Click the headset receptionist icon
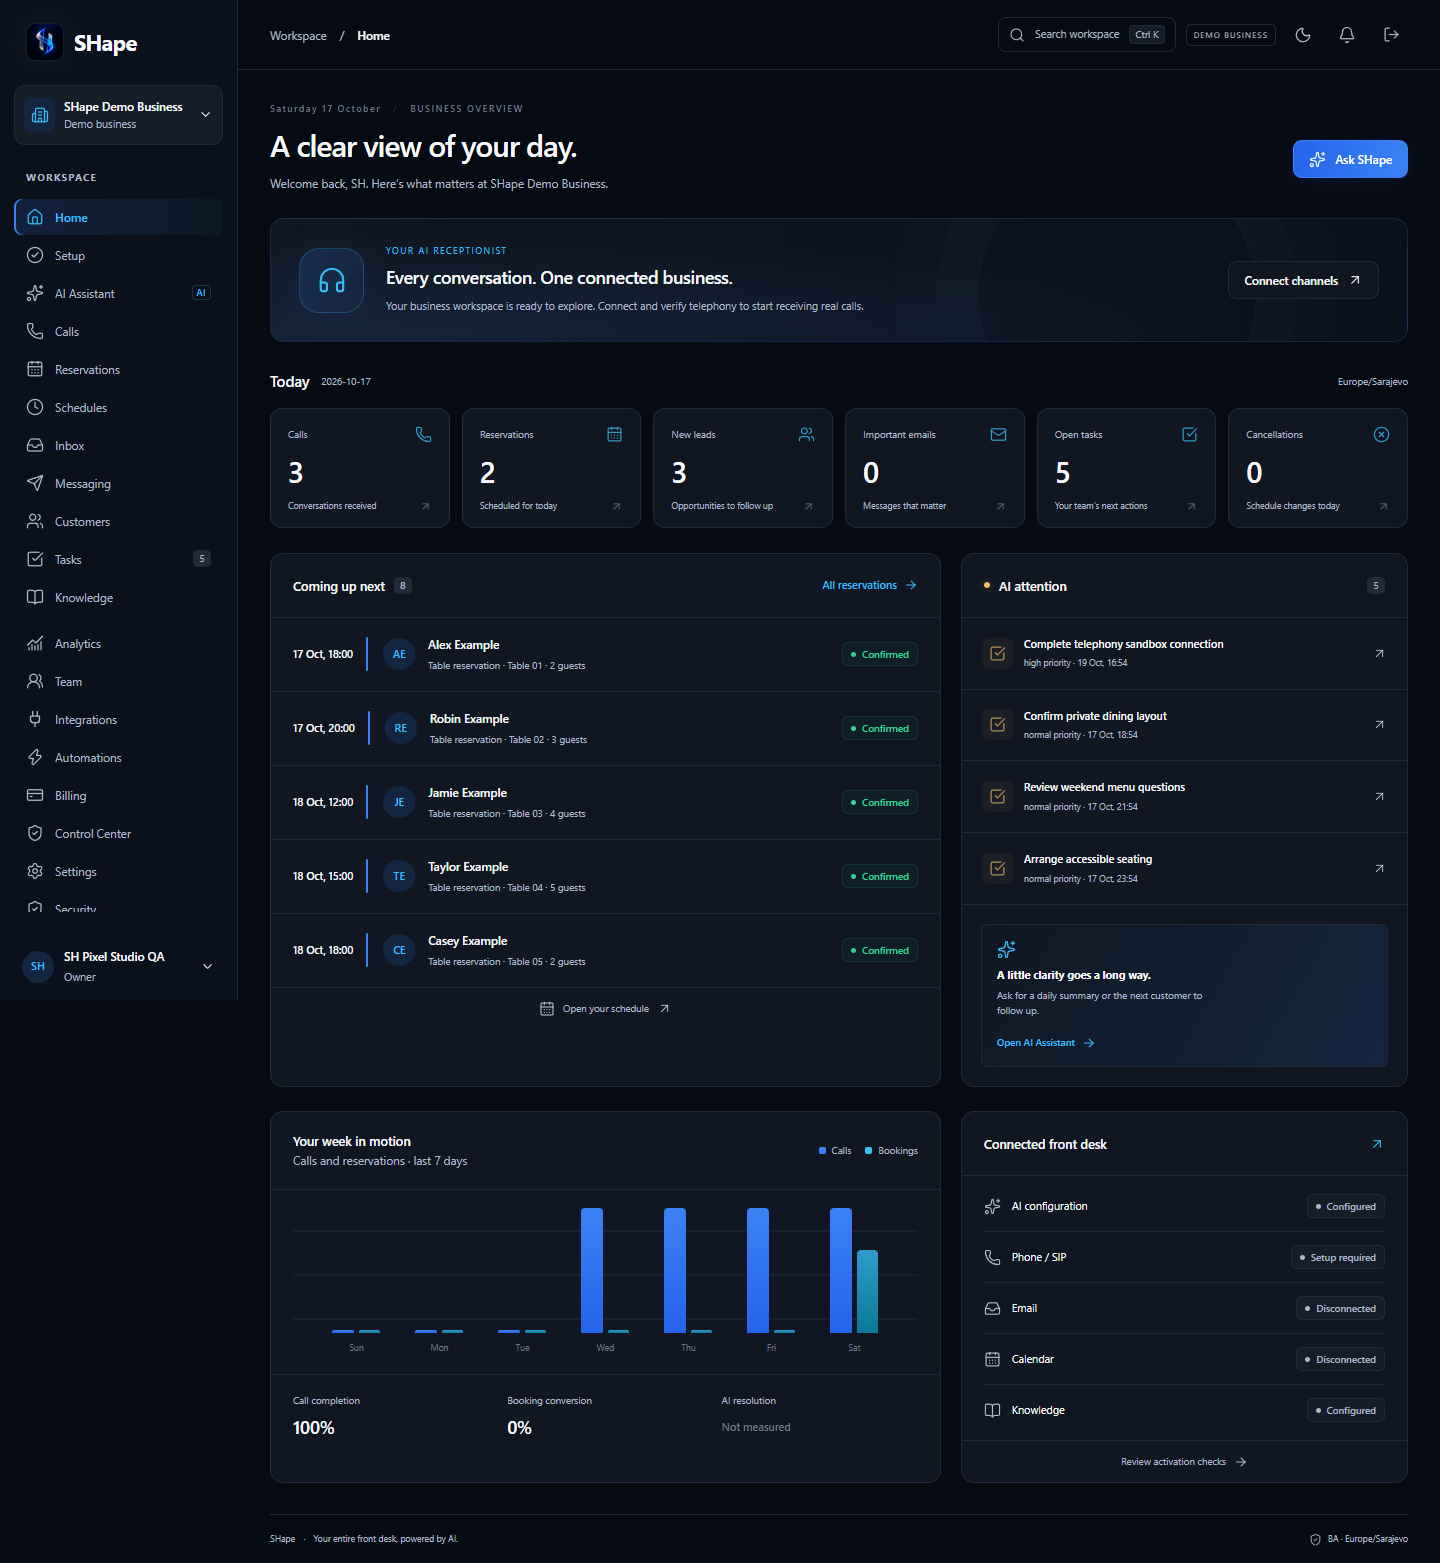The image size is (1440, 1563). [x=332, y=280]
